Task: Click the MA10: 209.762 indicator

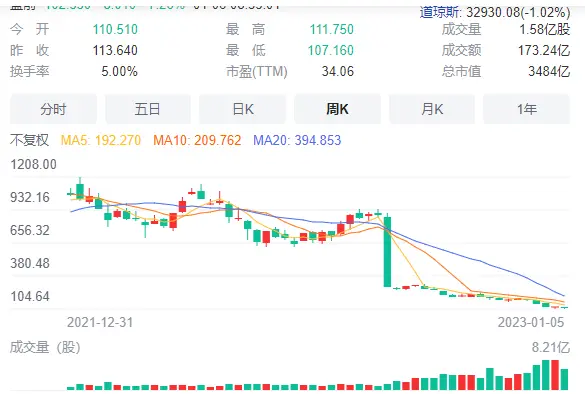Action: pos(197,140)
